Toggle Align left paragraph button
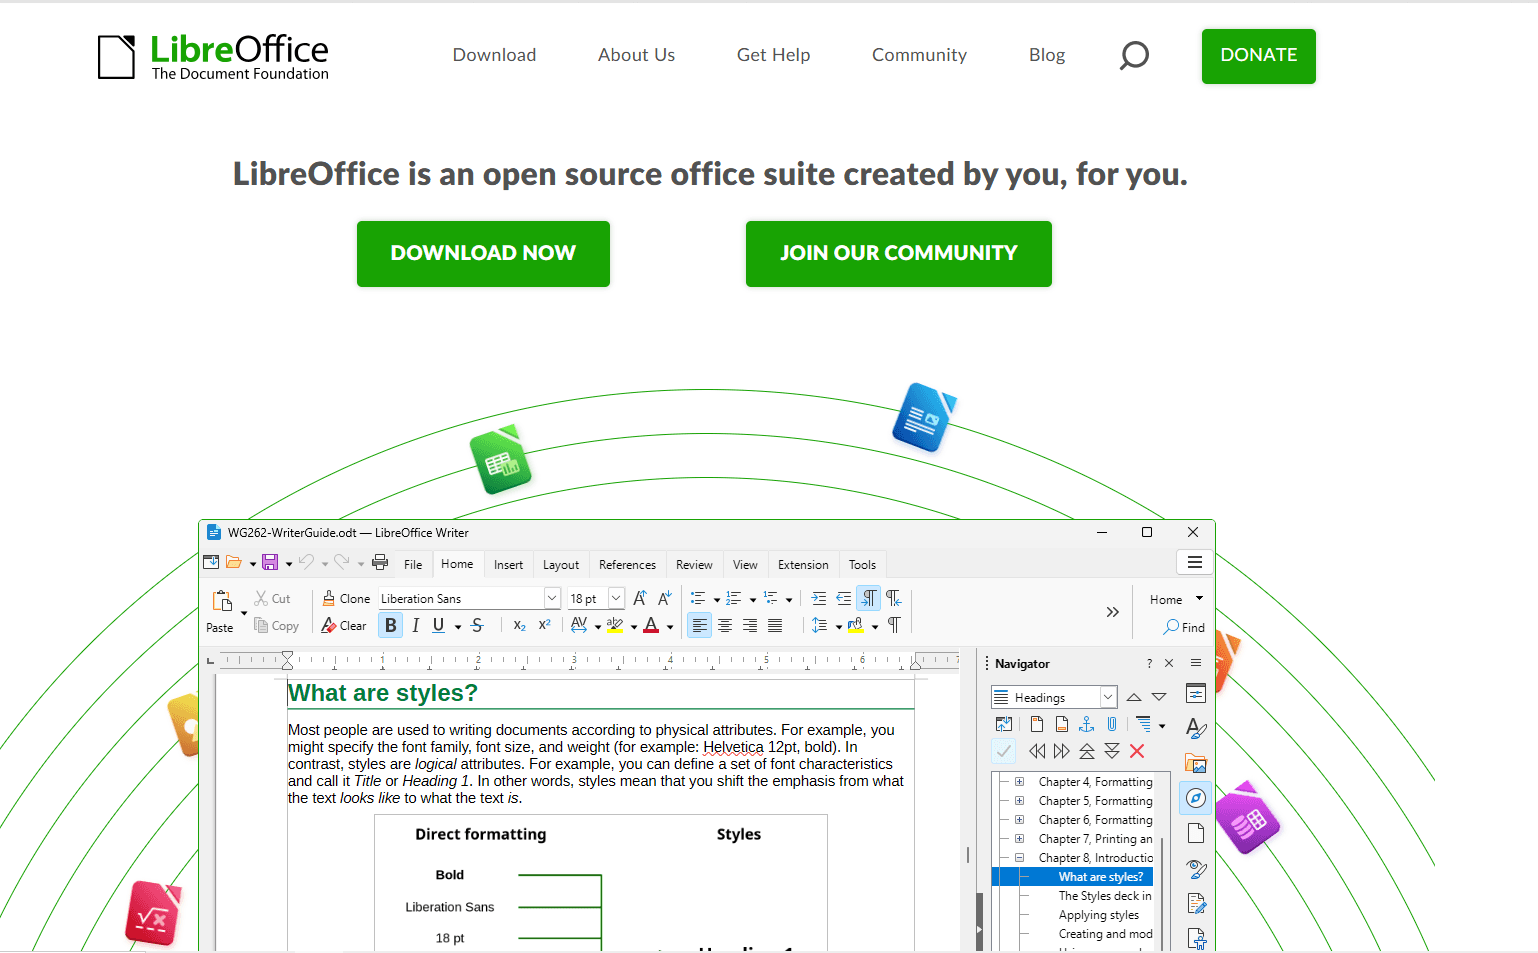This screenshot has height=953, width=1538. point(700,625)
